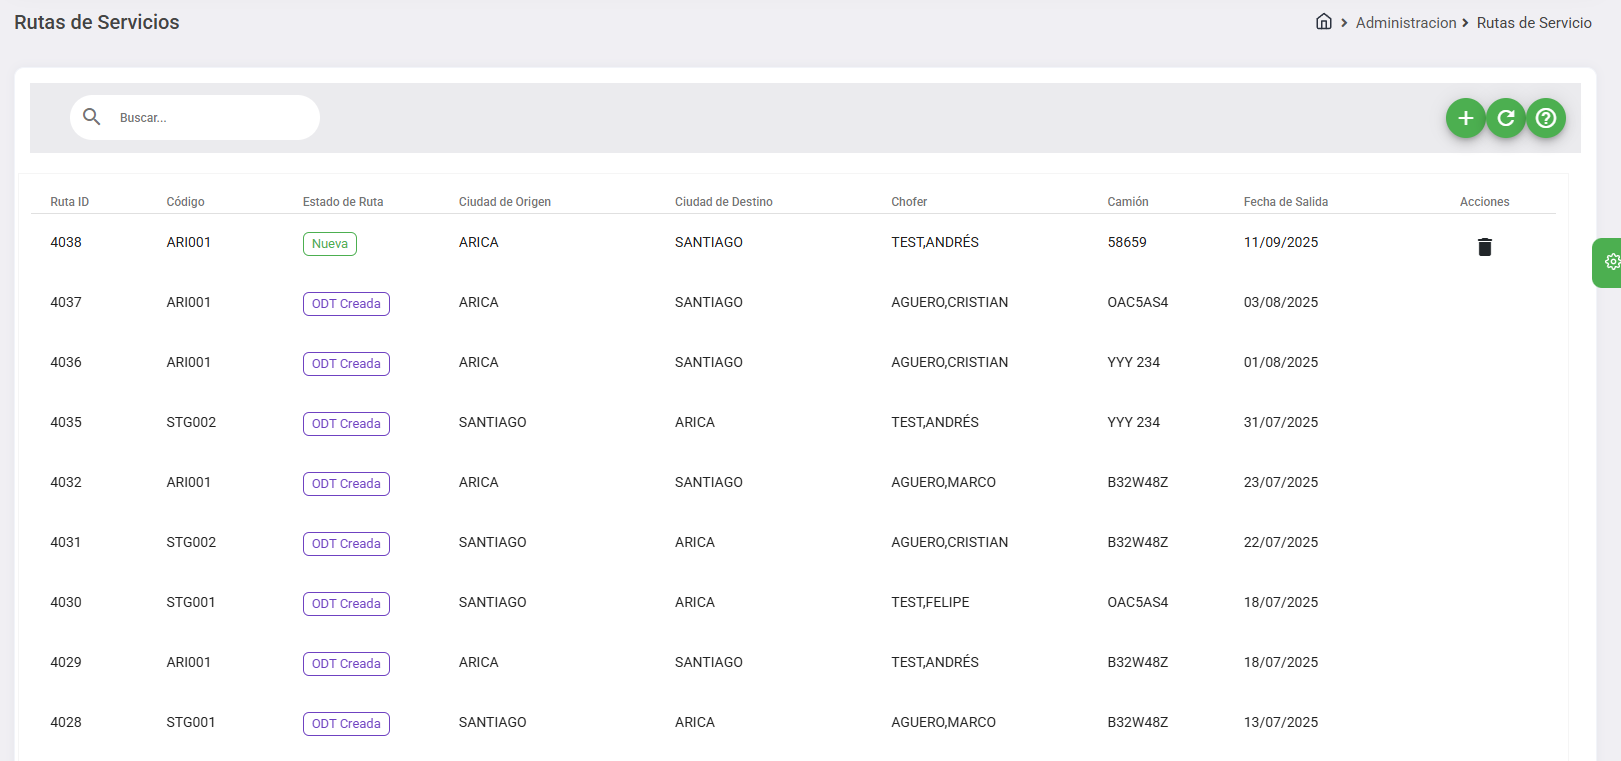
Task: Click the green add new route button
Action: pos(1465,118)
